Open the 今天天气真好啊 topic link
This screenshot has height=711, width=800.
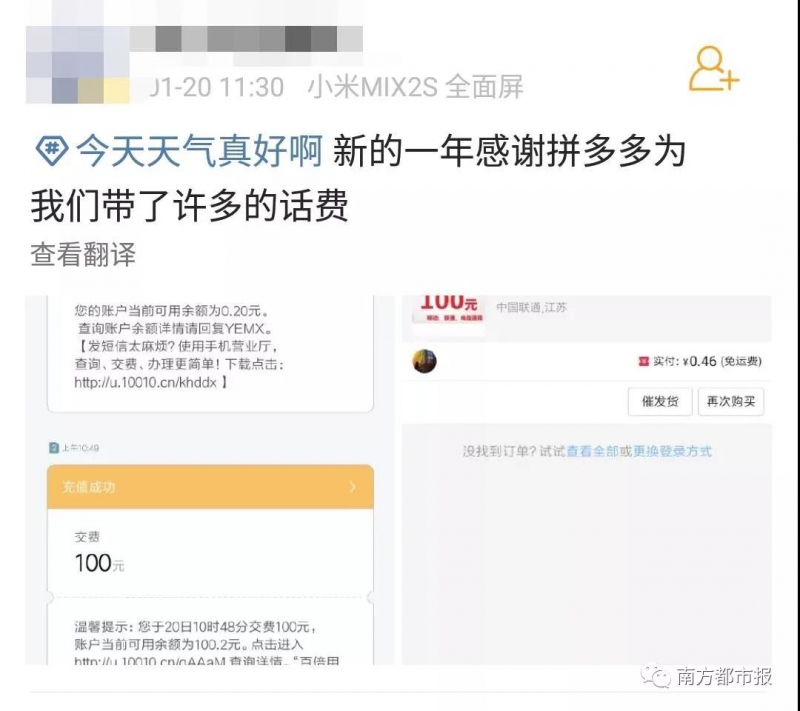[199, 151]
